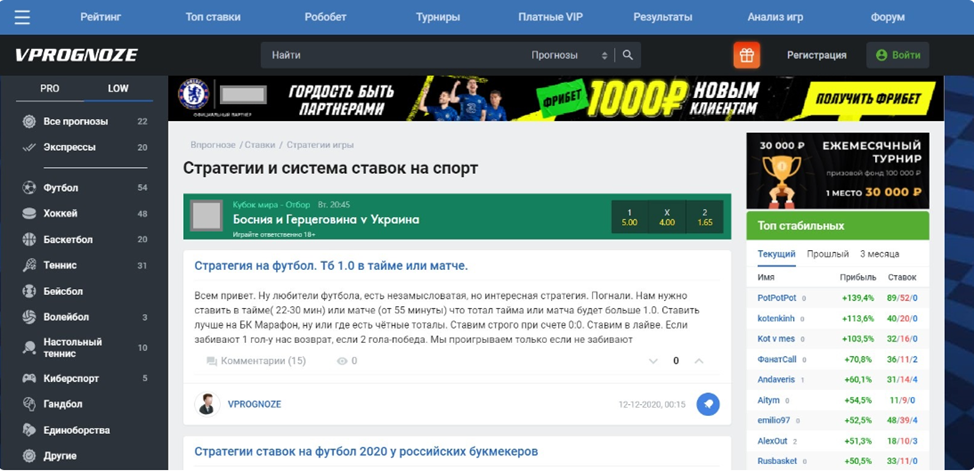Switch to LOW forecasts toggle

click(x=118, y=89)
